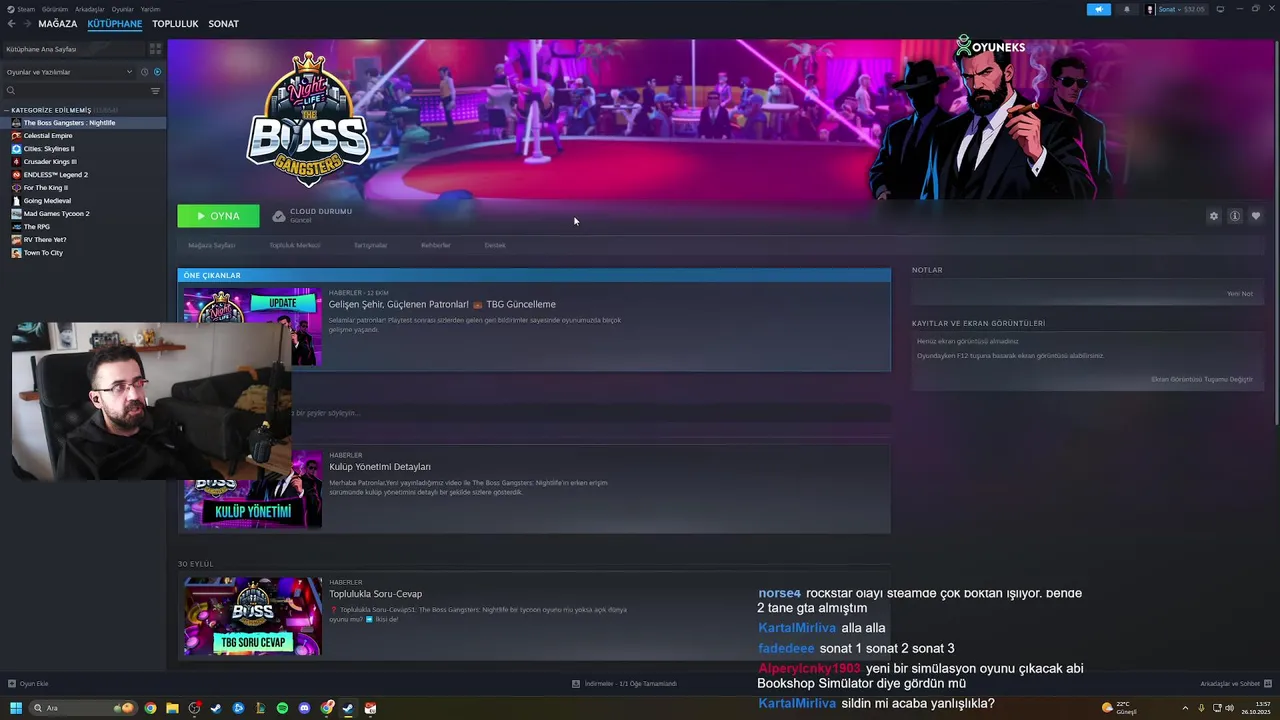
Task: Open Toplulukla Soru-Cevap news title
Action: click(x=375, y=594)
